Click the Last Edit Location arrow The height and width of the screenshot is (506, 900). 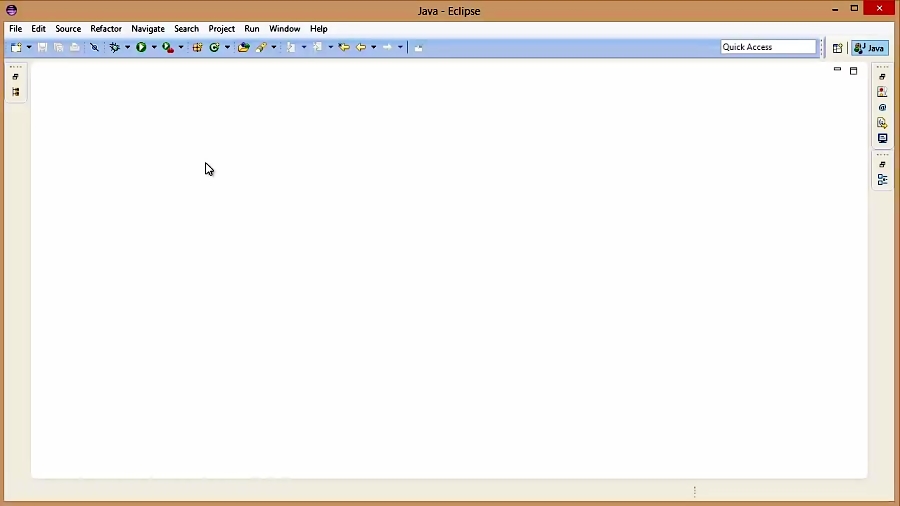[x=344, y=47]
